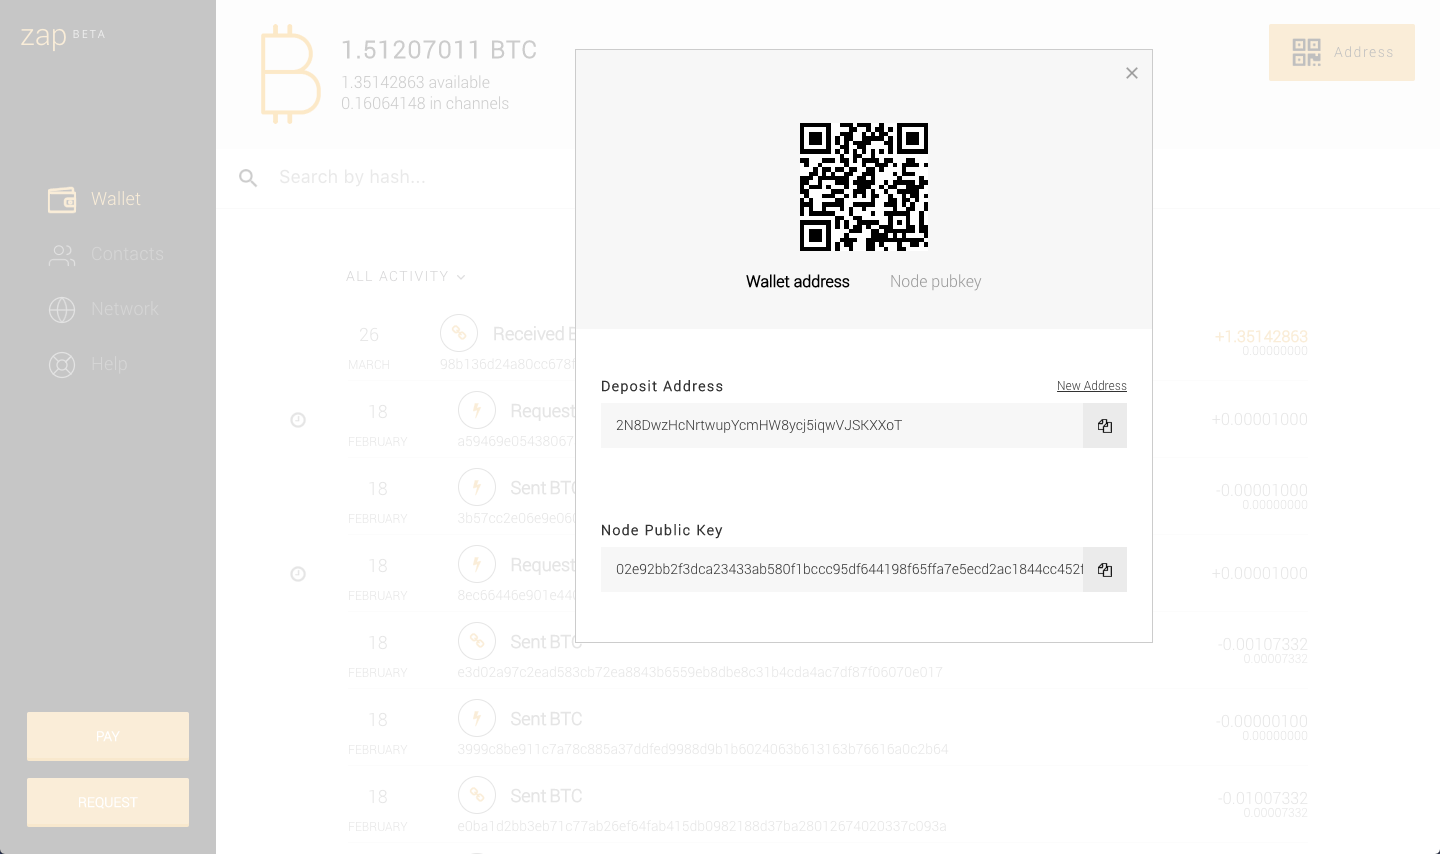The height and width of the screenshot is (854, 1440).
Task: Click chain icon on -0.01007332 Sent row
Action: point(477,795)
